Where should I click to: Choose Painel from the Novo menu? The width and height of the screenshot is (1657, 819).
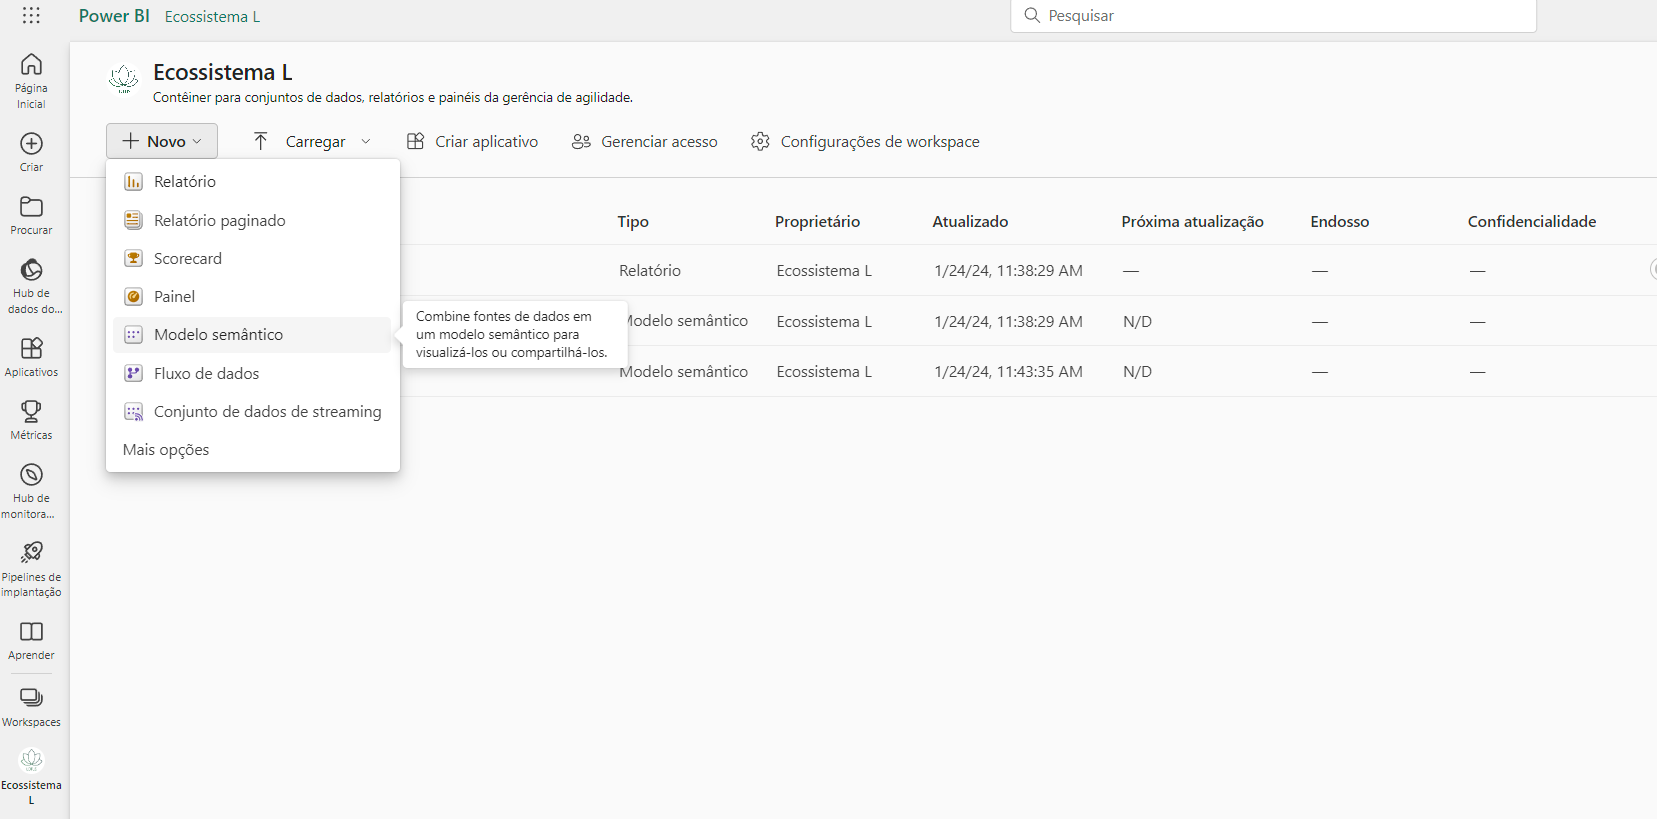pyautogui.click(x=252, y=297)
